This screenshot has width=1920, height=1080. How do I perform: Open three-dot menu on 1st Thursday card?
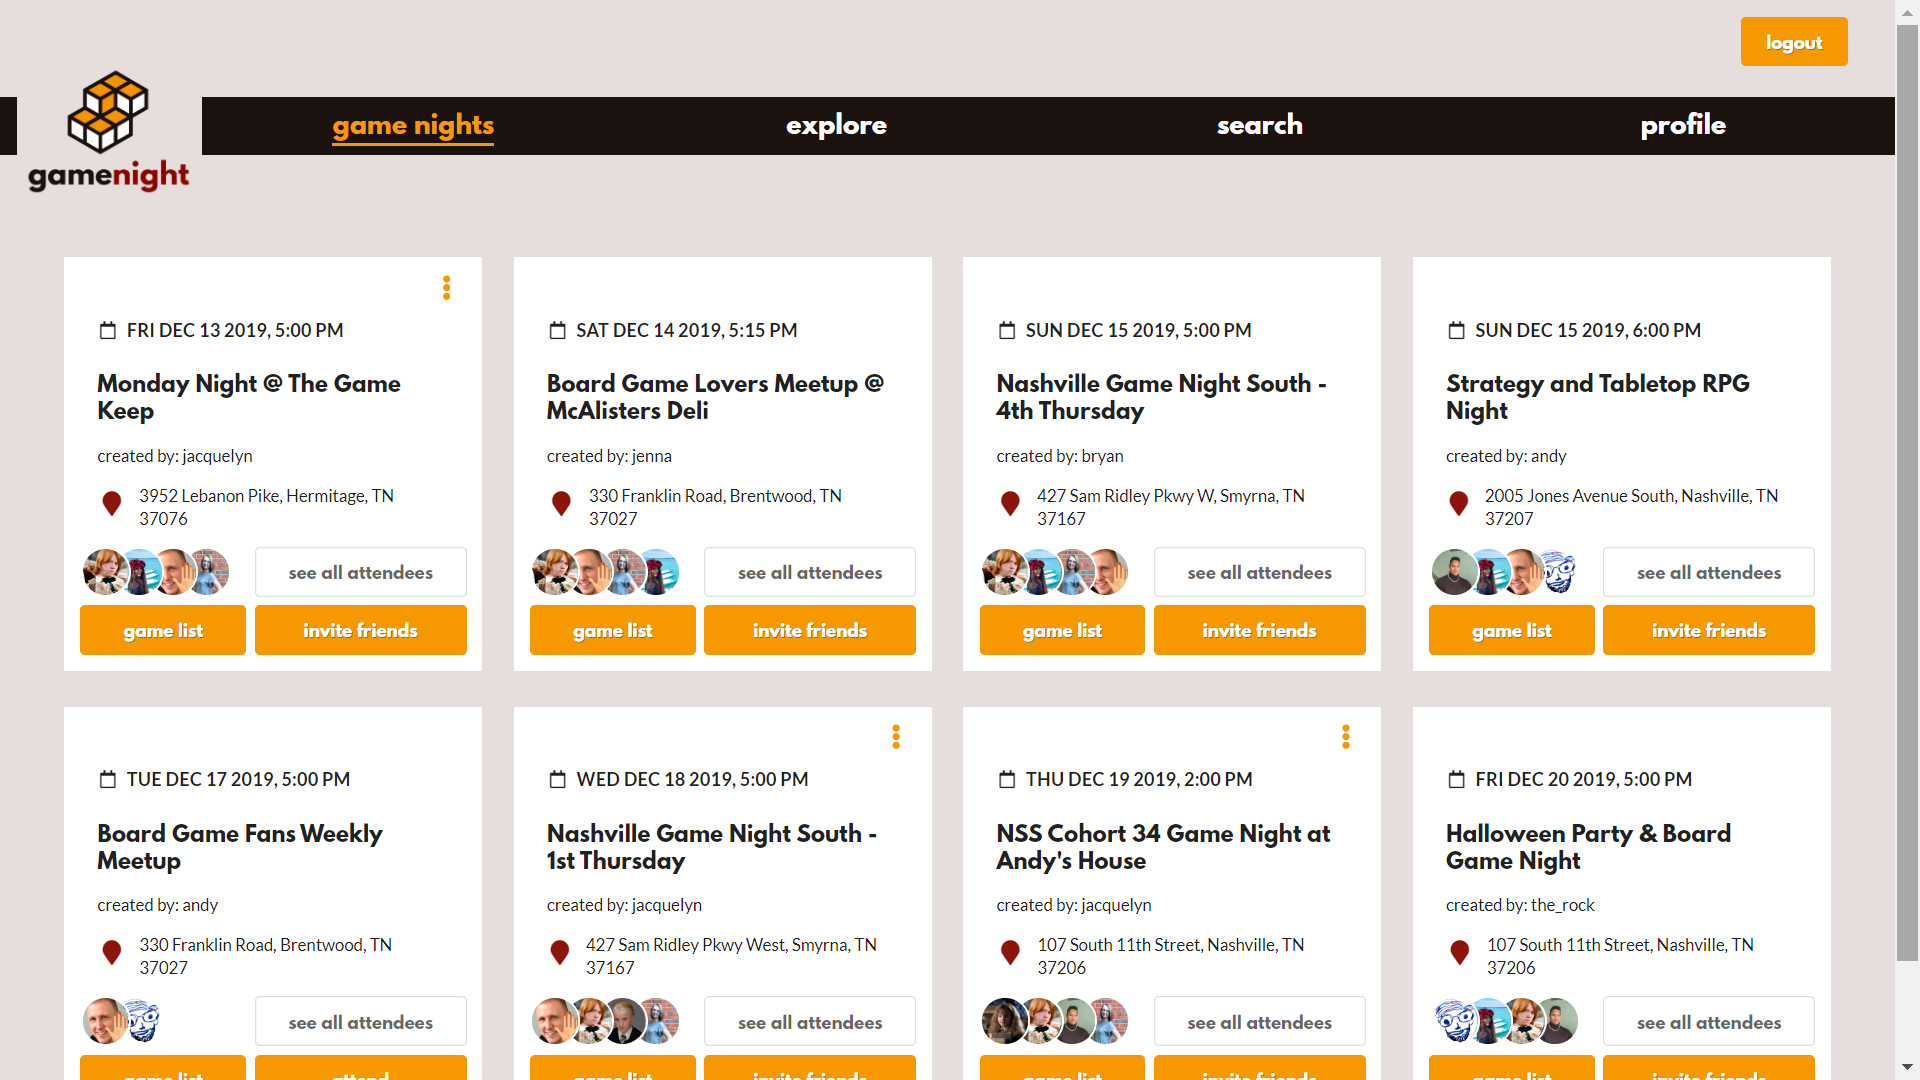(x=896, y=737)
